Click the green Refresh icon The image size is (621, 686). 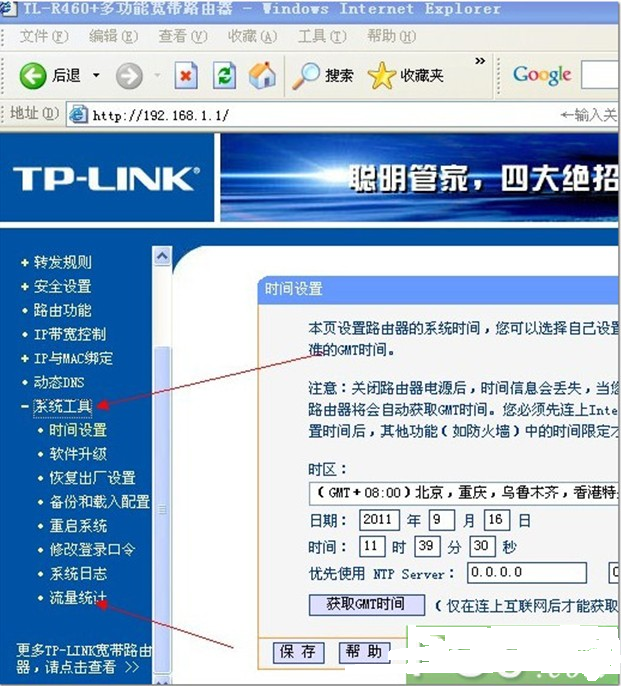(224, 75)
